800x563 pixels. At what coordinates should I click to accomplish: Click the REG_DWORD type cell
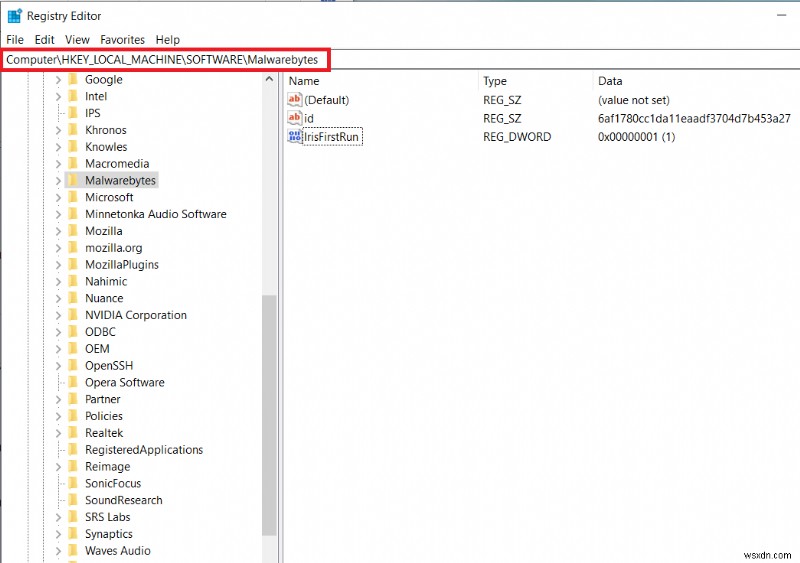[x=517, y=137]
